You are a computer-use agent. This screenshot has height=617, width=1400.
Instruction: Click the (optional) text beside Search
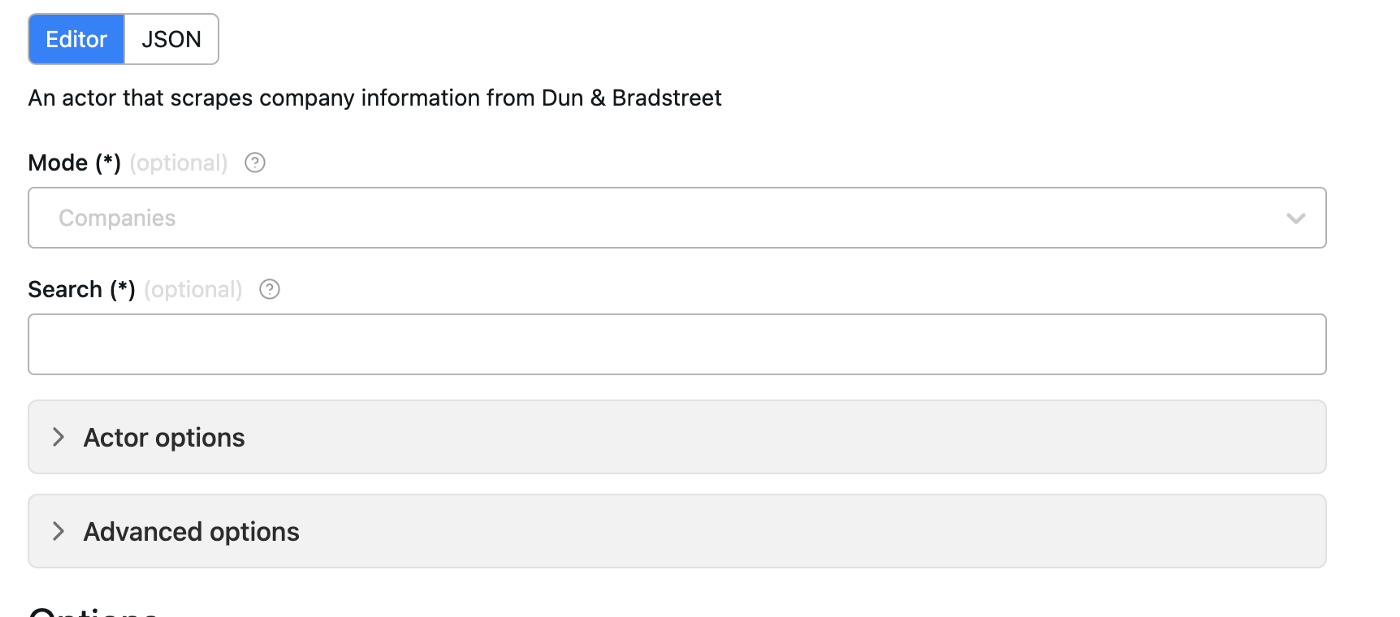(193, 289)
